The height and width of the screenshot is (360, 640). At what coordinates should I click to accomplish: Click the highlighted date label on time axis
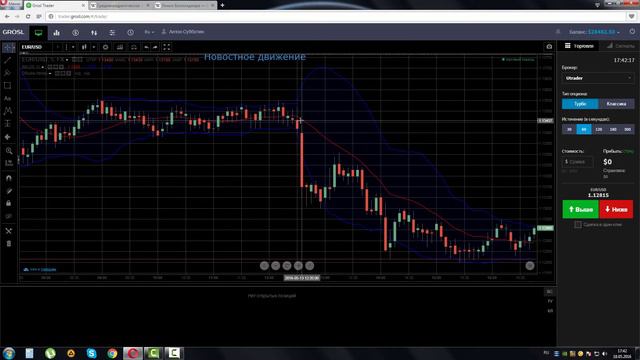pos(302,278)
